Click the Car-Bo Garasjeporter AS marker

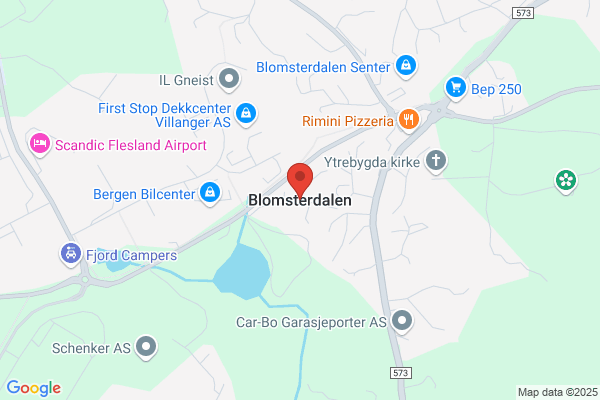coord(402,321)
